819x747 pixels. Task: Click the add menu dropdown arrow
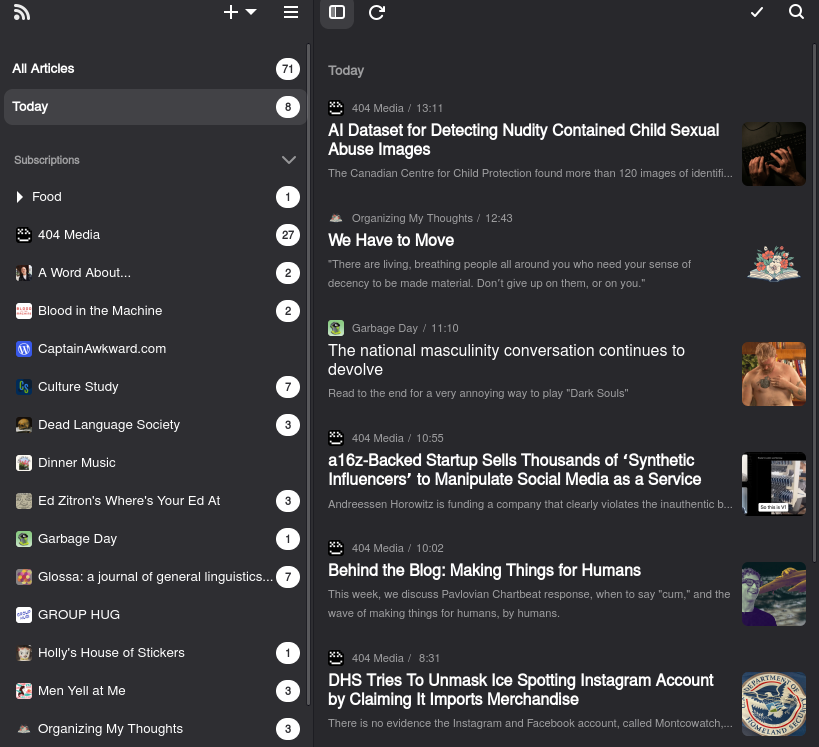click(251, 12)
